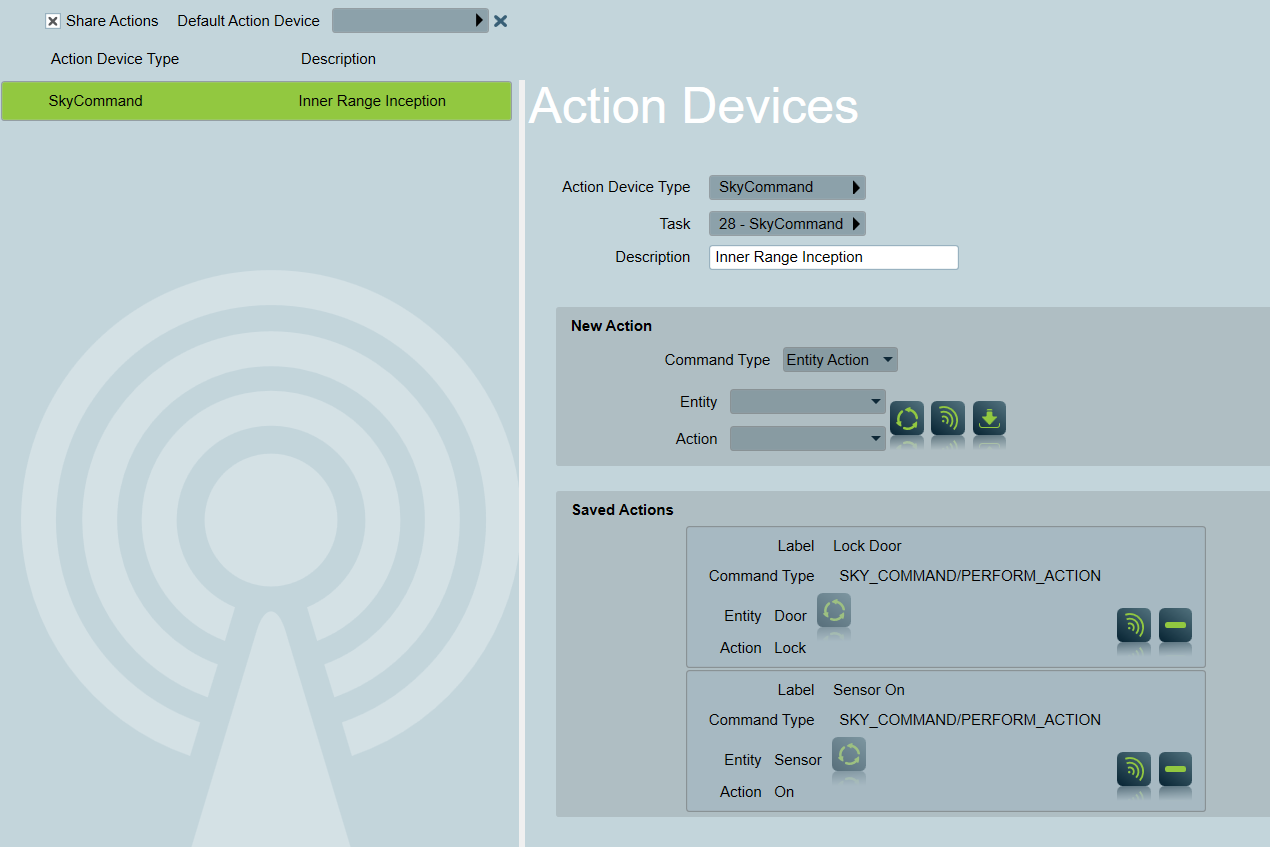The image size is (1270, 847).
Task: Click the Description column header
Action: click(x=339, y=59)
